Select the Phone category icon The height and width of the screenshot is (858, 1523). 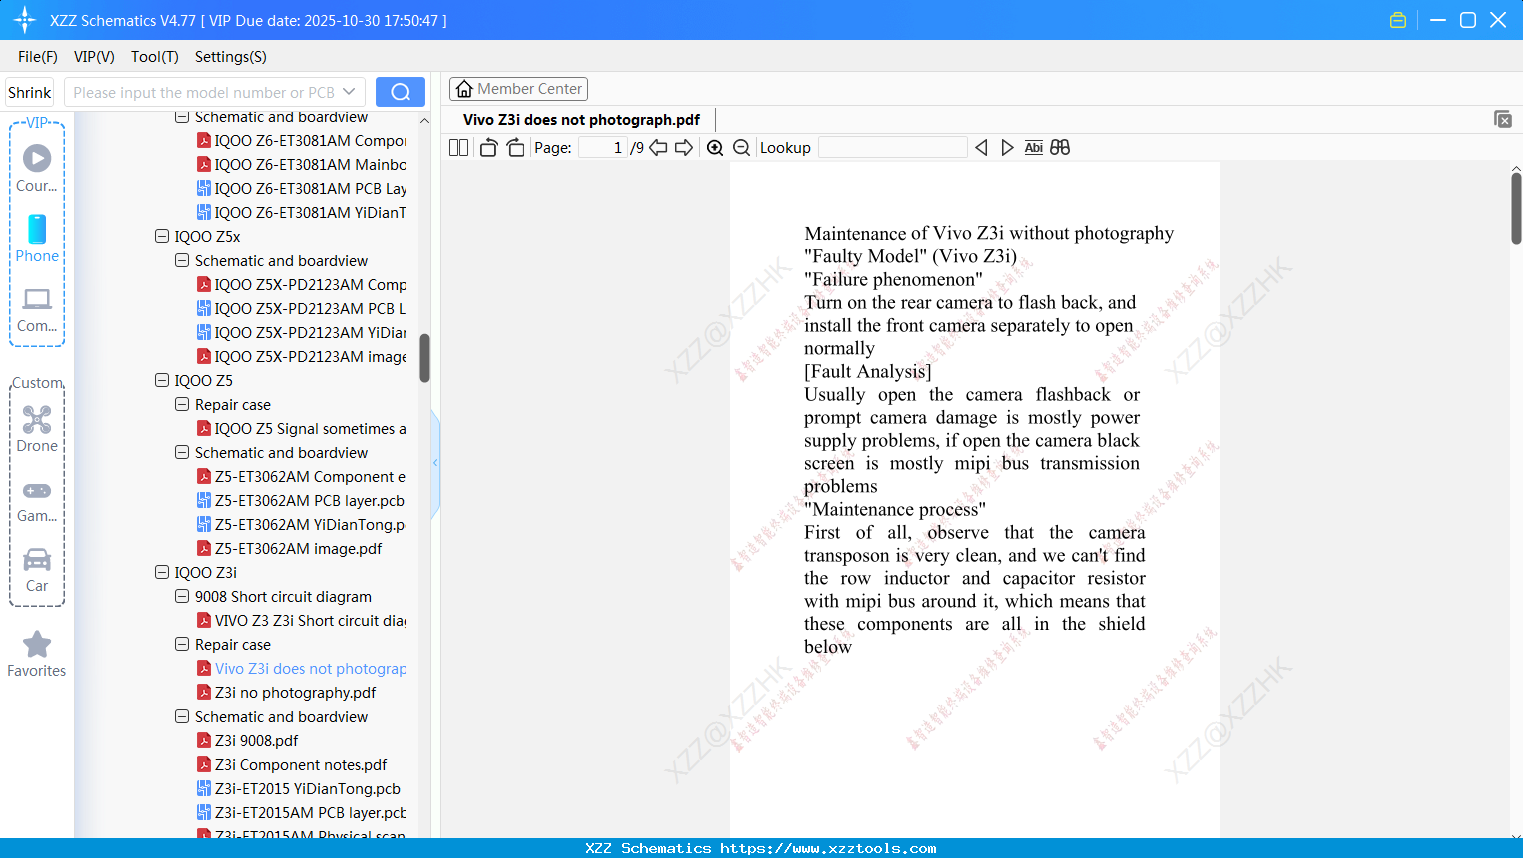(x=37, y=239)
